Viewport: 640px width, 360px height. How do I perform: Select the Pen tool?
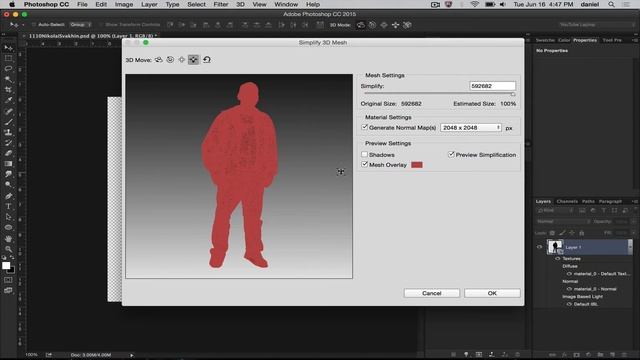[x=8, y=196]
